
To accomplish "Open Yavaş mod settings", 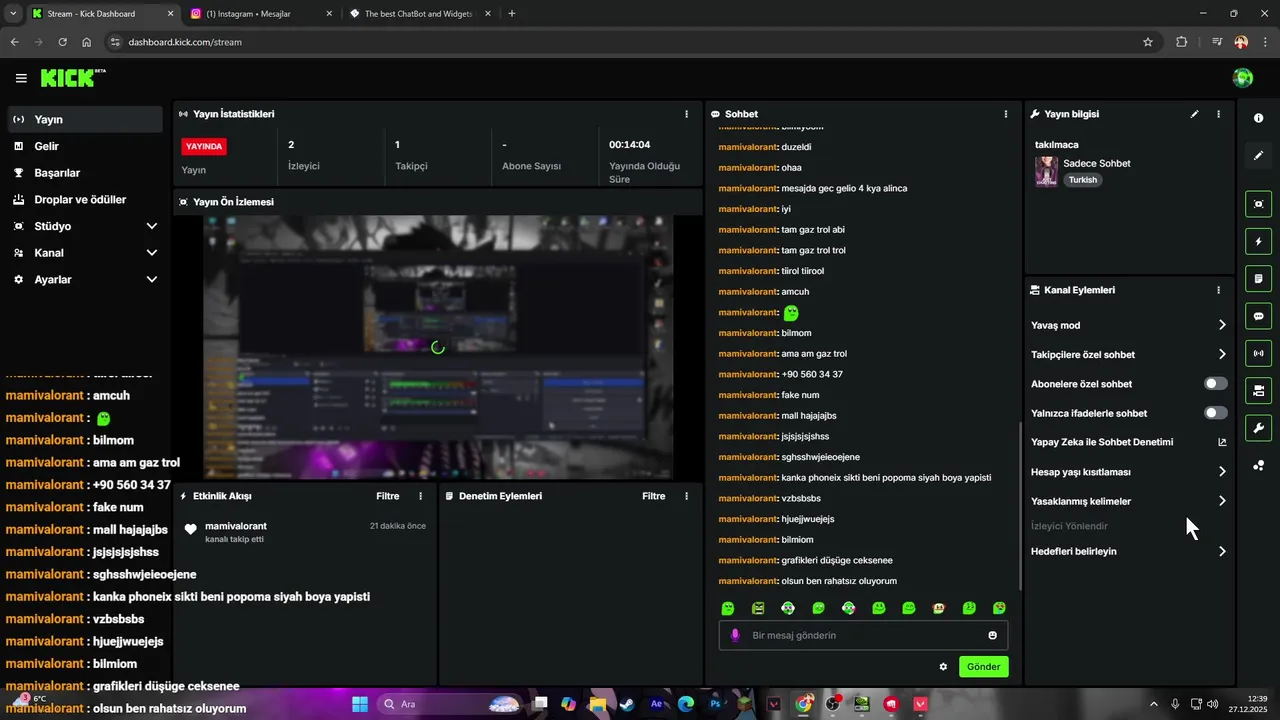I will 1129,325.
